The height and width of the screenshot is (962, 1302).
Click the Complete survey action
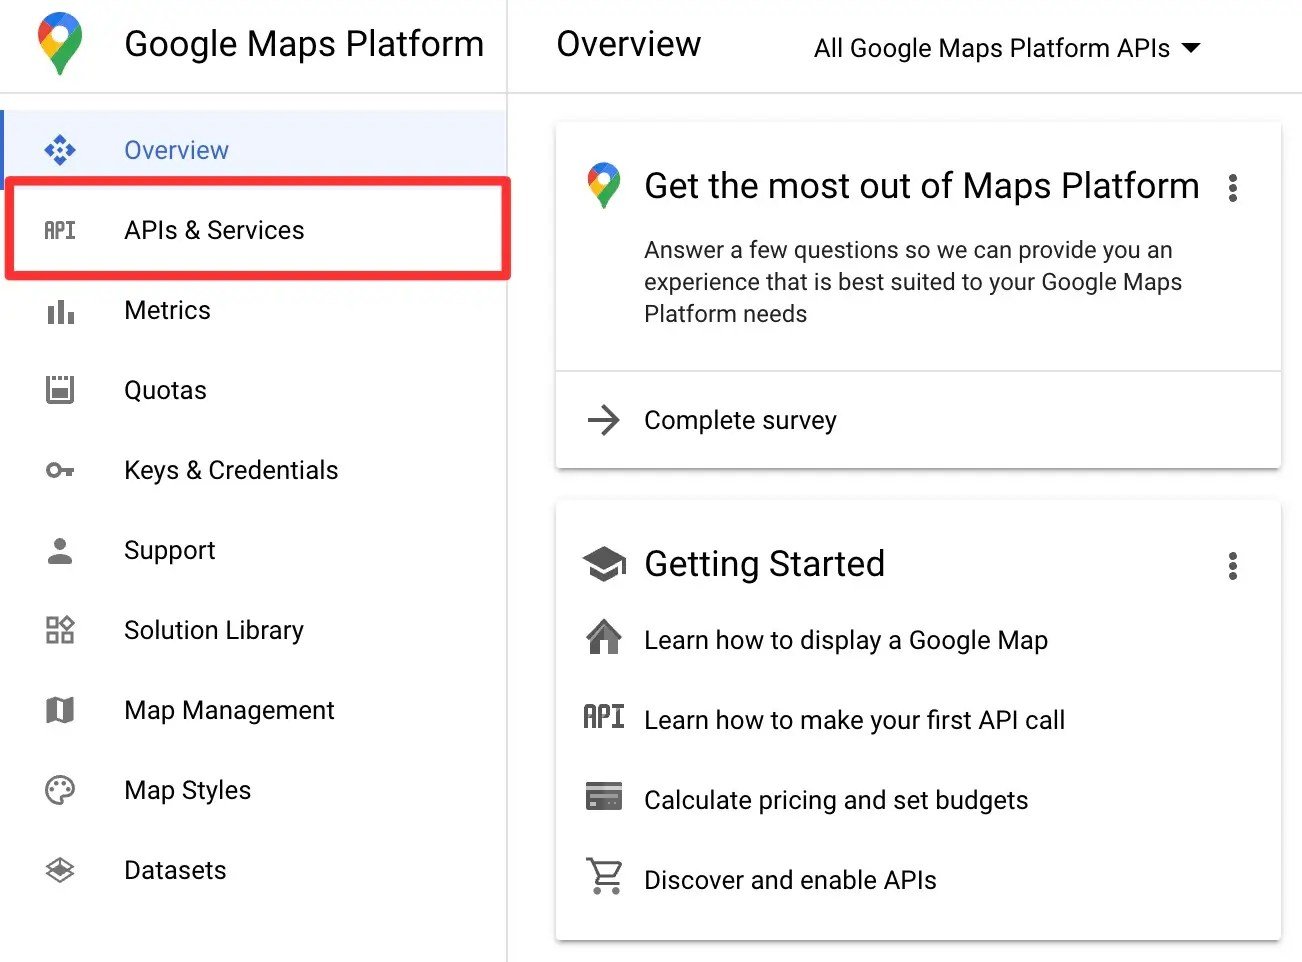[740, 420]
